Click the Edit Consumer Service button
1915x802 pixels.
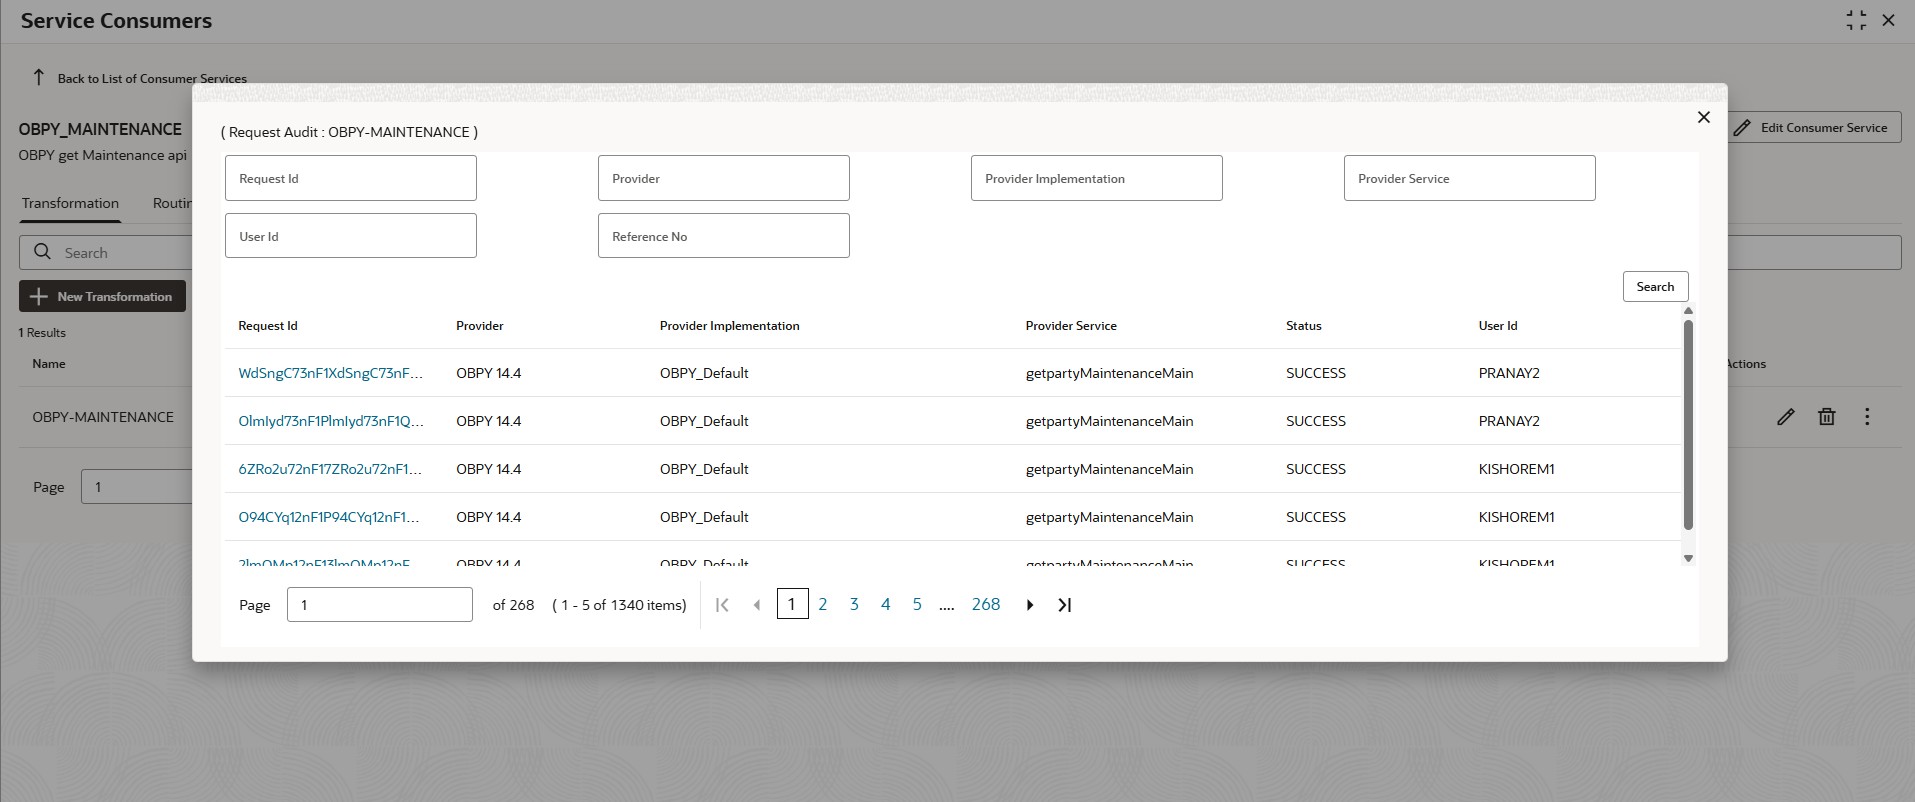[x=1814, y=128]
